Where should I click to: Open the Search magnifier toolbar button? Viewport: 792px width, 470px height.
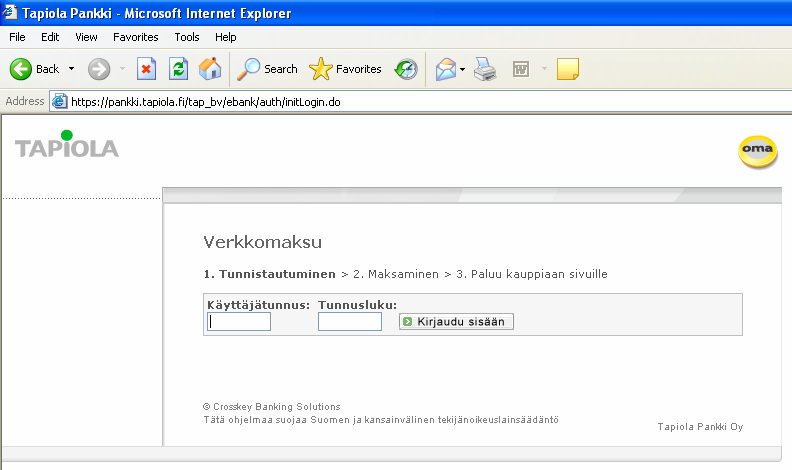[267, 69]
